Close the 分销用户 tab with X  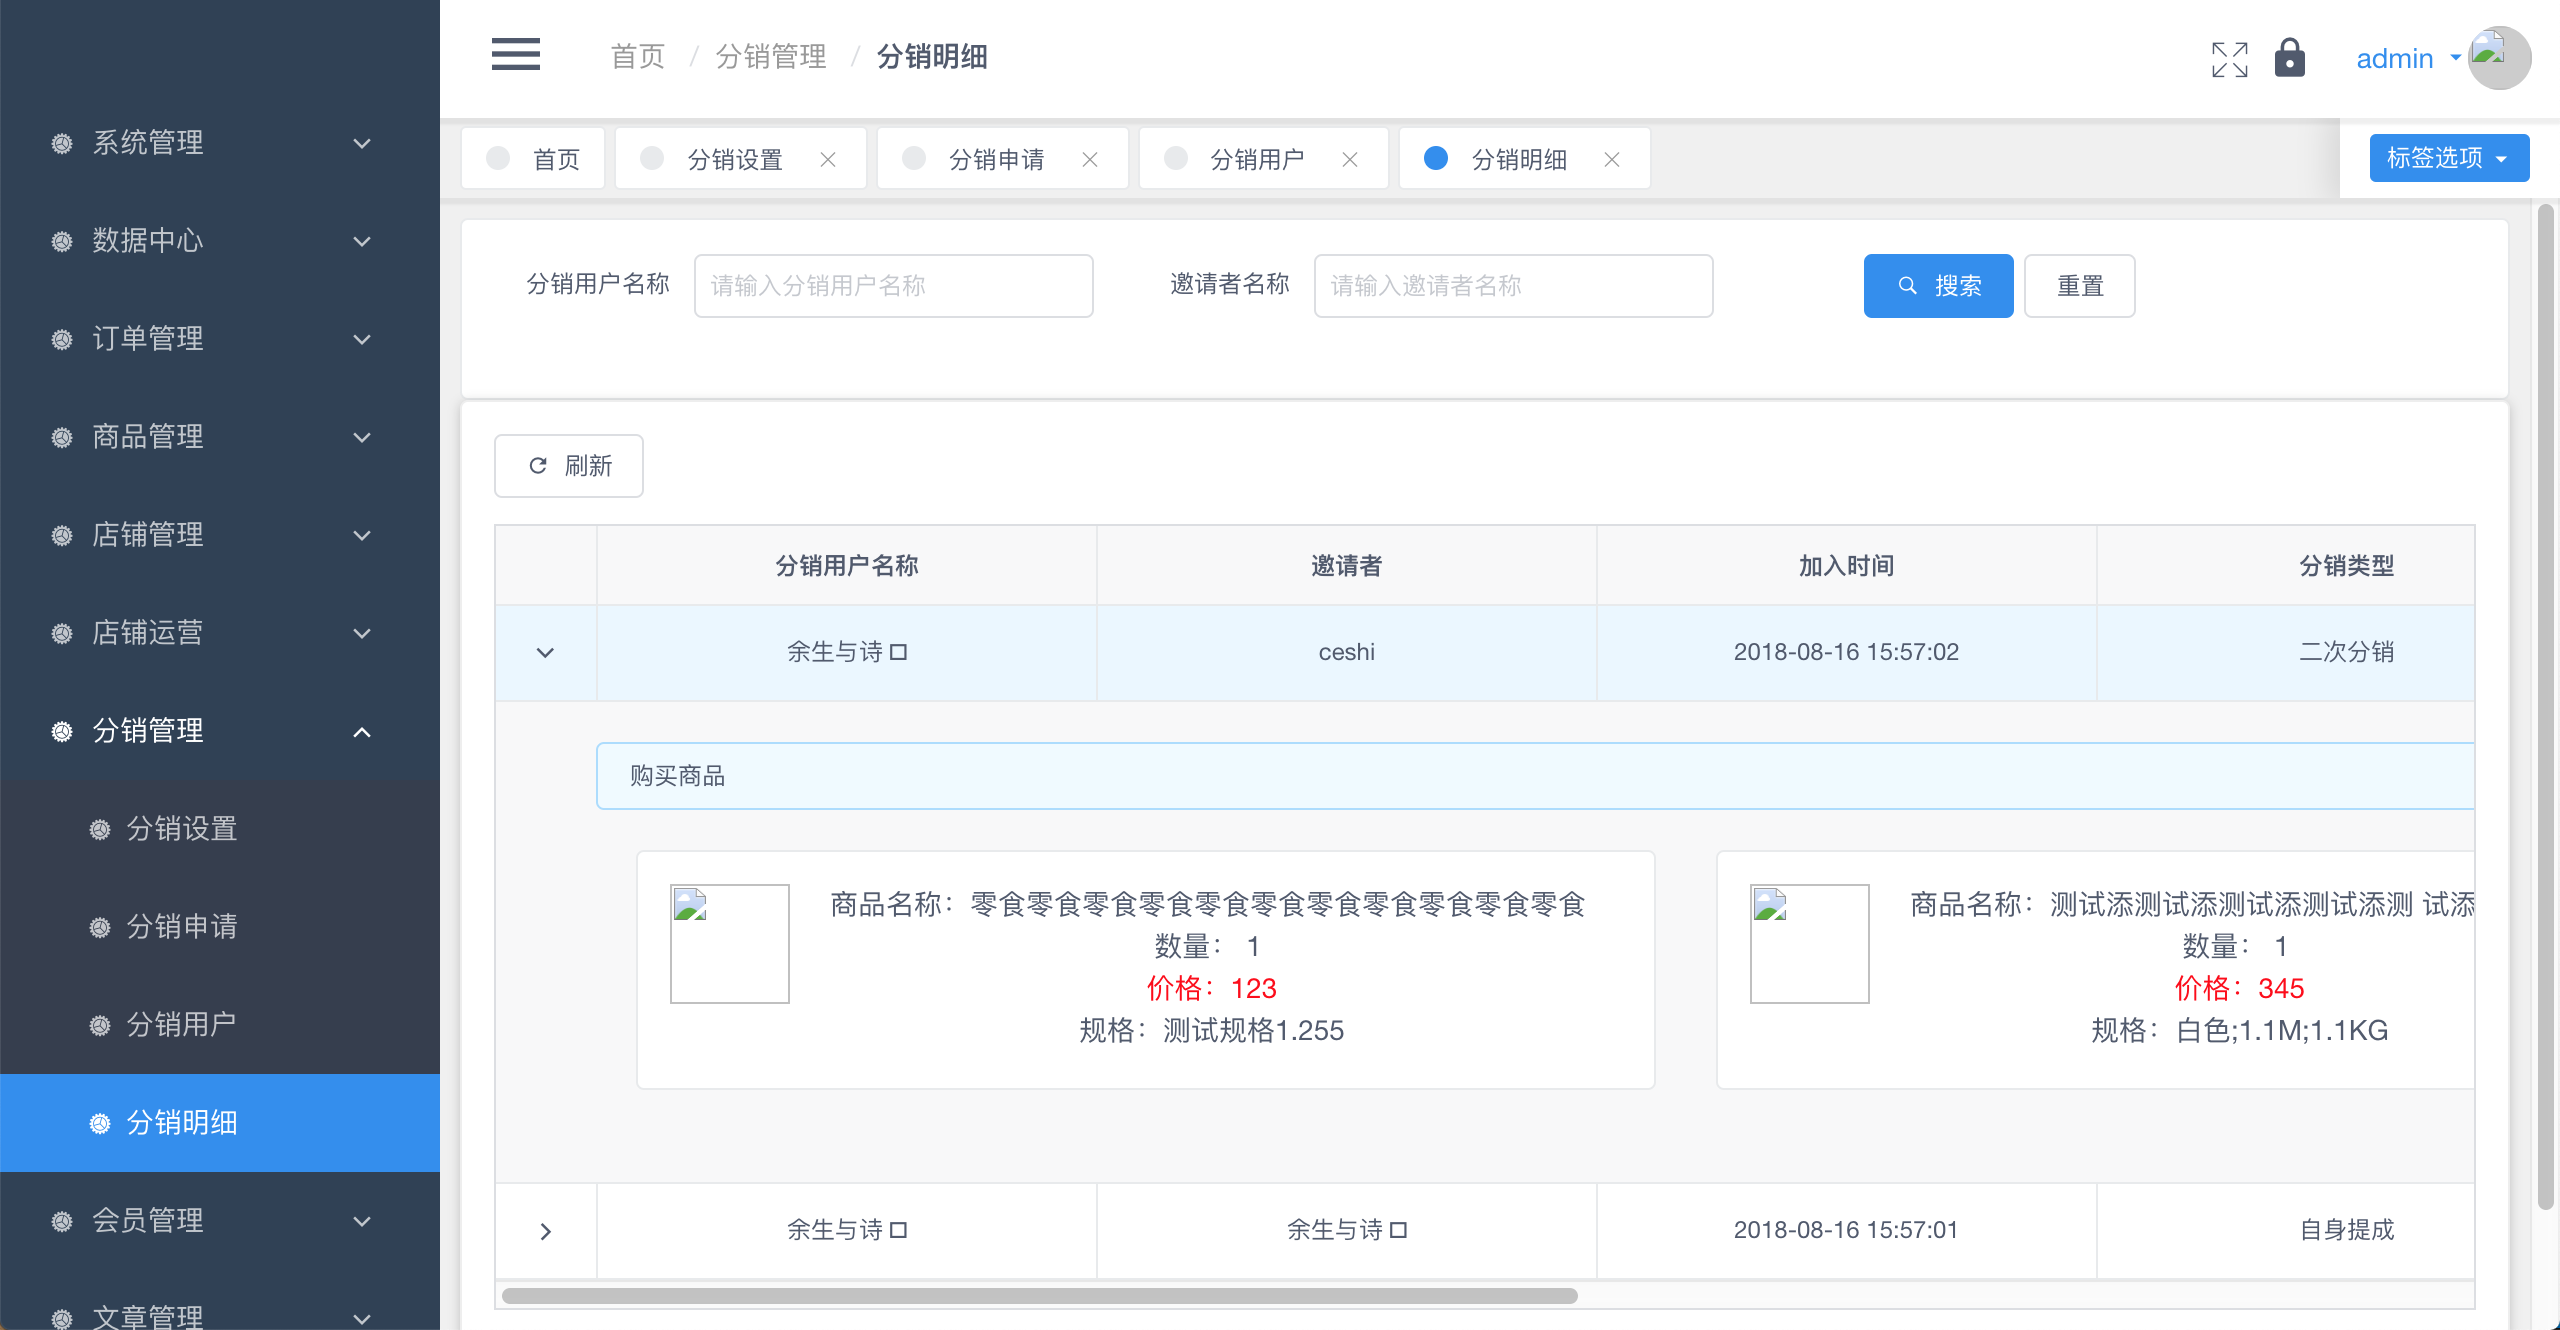tap(1350, 159)
